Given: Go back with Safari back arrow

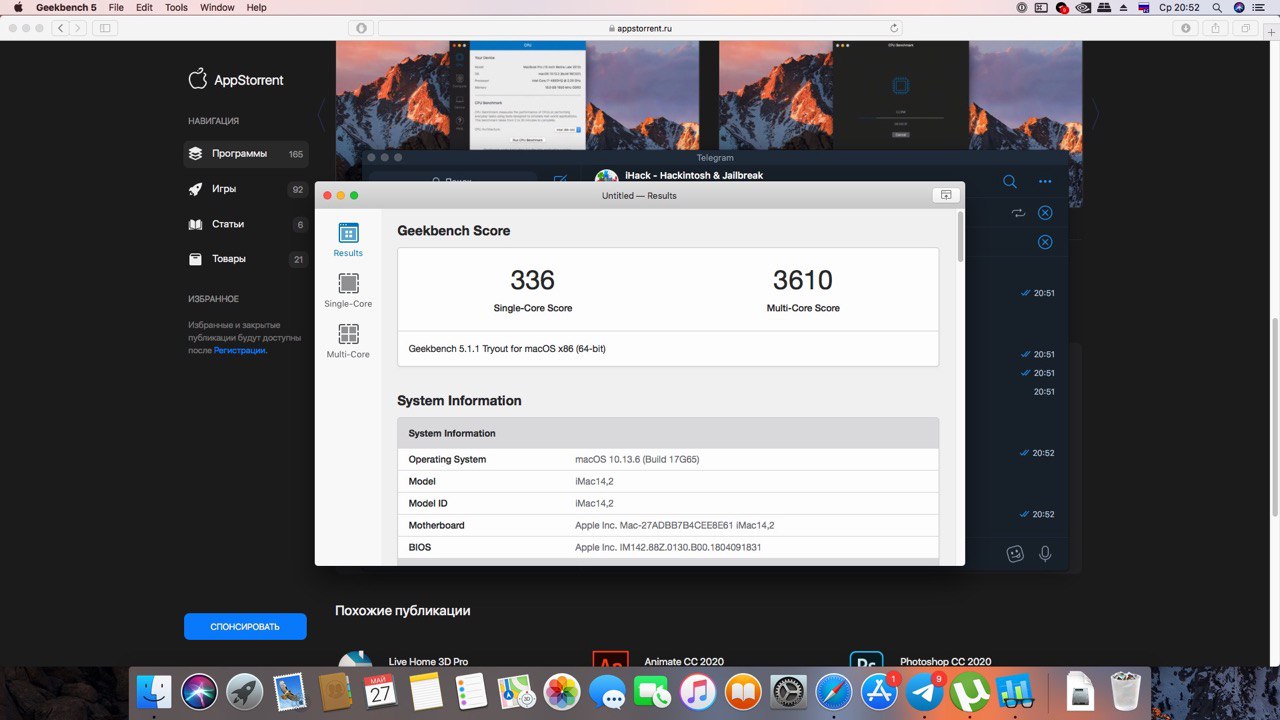Looking at the screenshot, I should coord(60,28).
